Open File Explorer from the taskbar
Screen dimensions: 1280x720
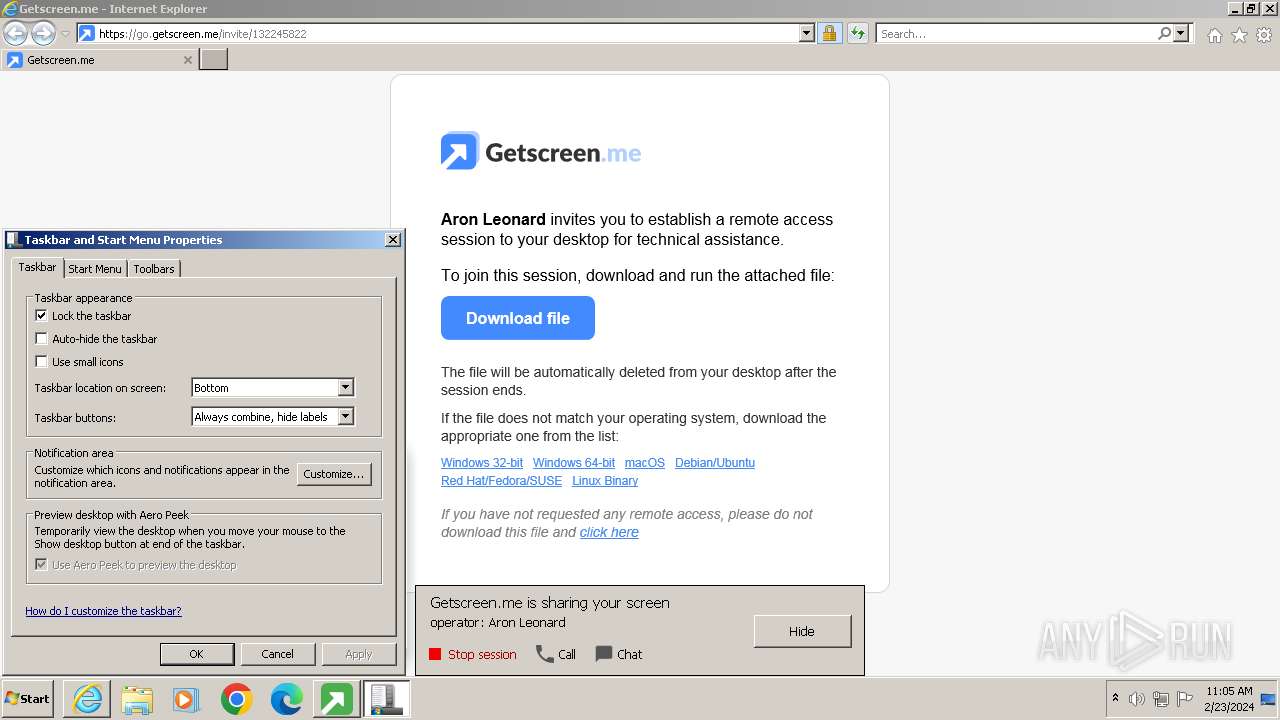(137, 699)
